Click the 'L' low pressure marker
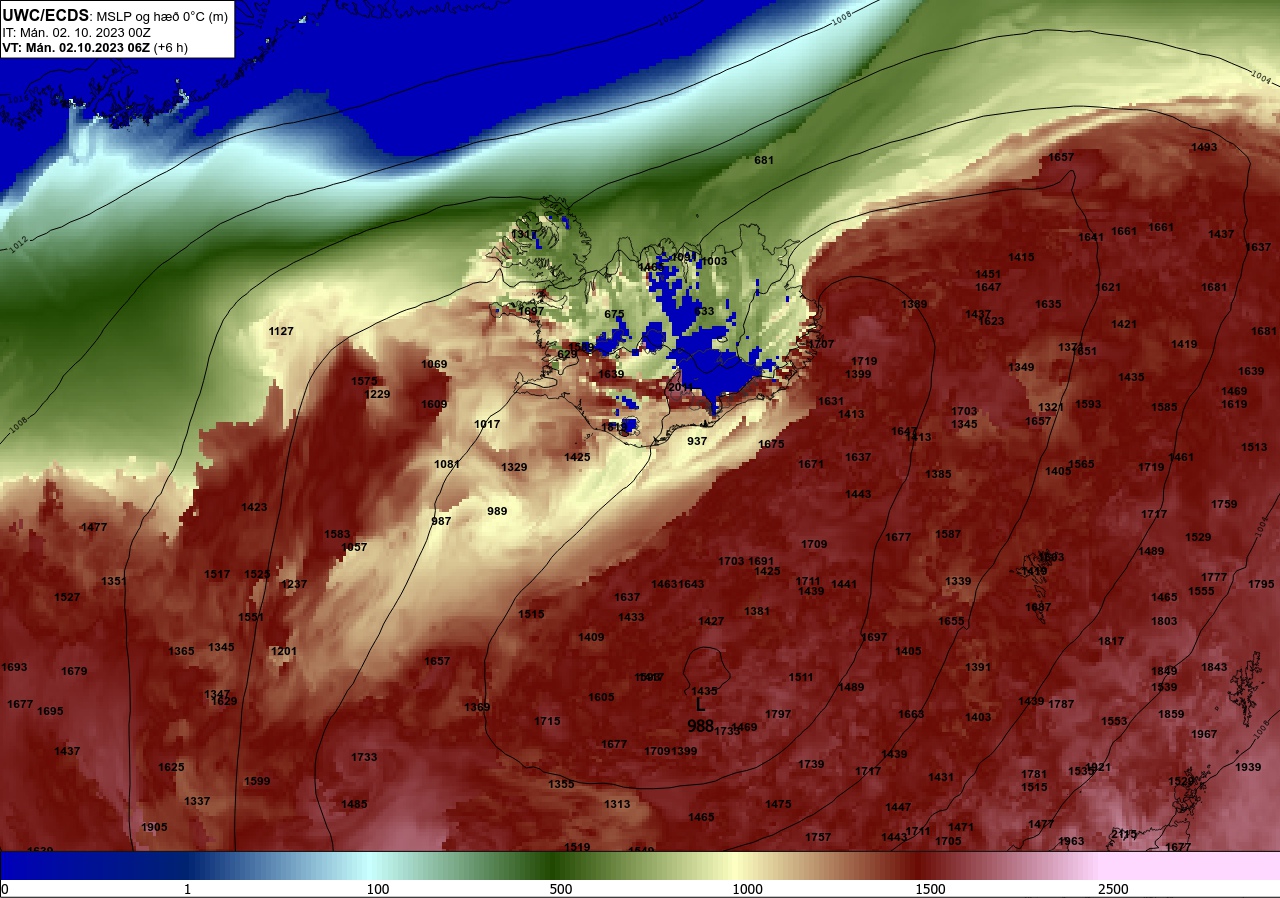Viewport: 1280px width, 898px height. pyautogui.click(x=700, y=704)
